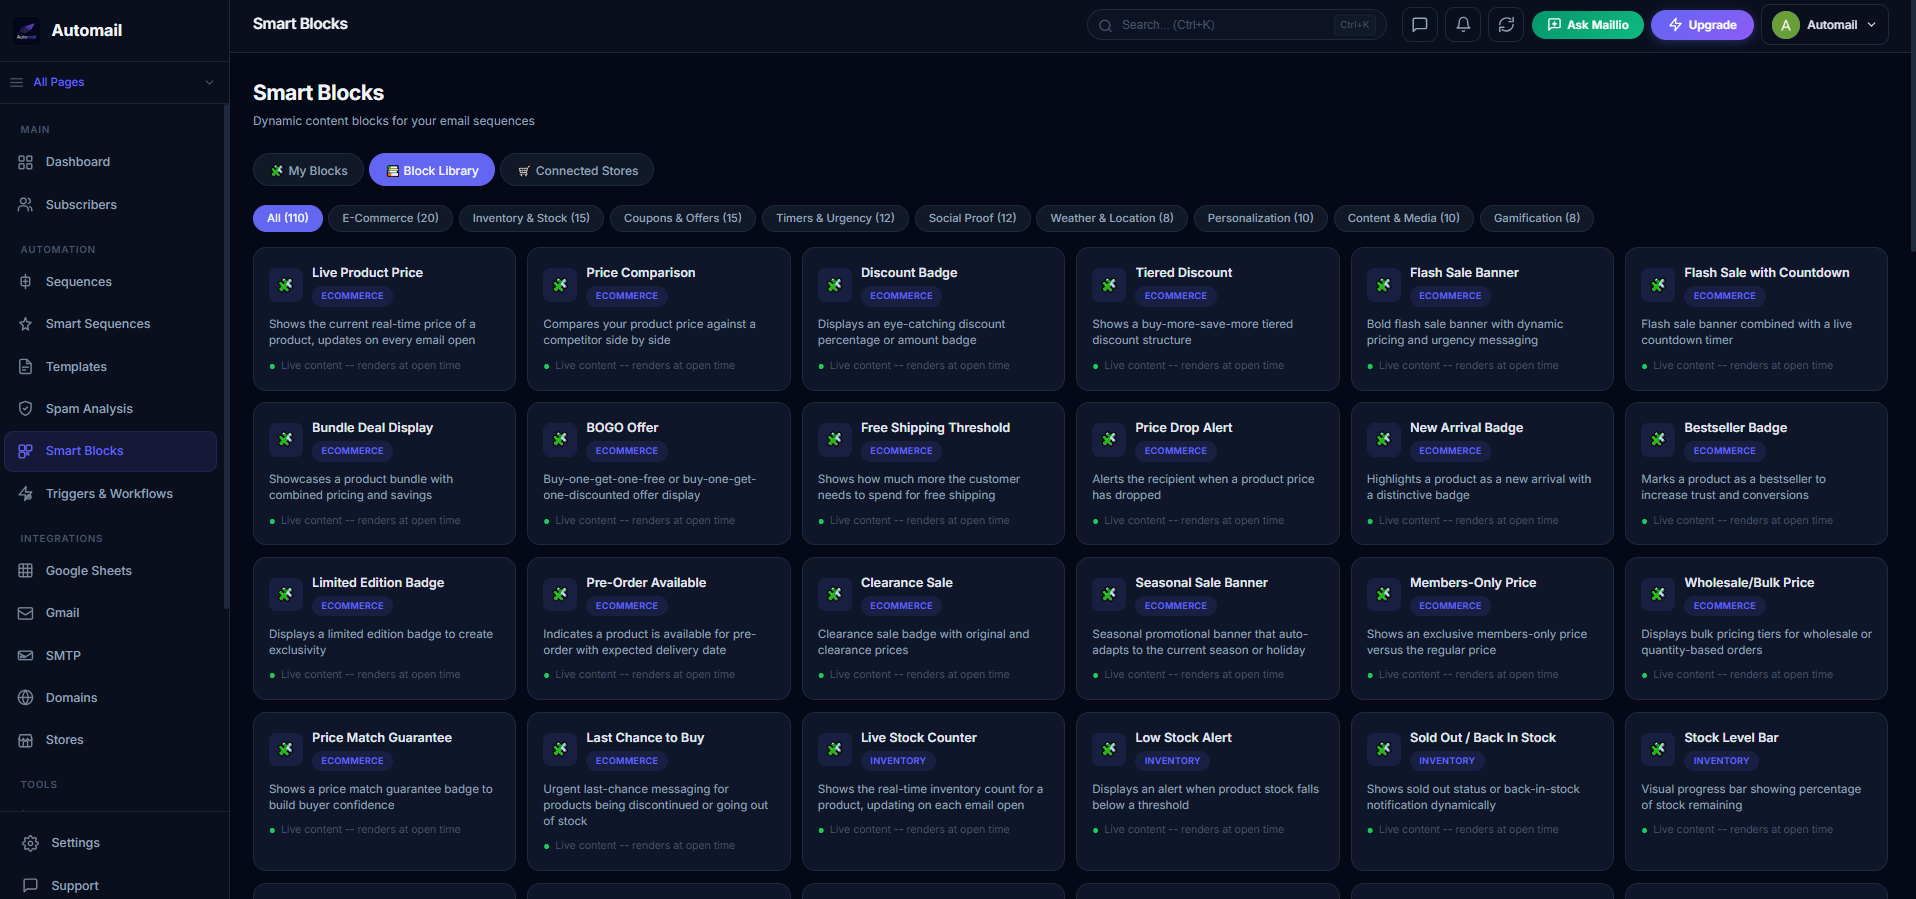
Task: Open the Smart Blocks sidebar link
Action: pos(110,451)
